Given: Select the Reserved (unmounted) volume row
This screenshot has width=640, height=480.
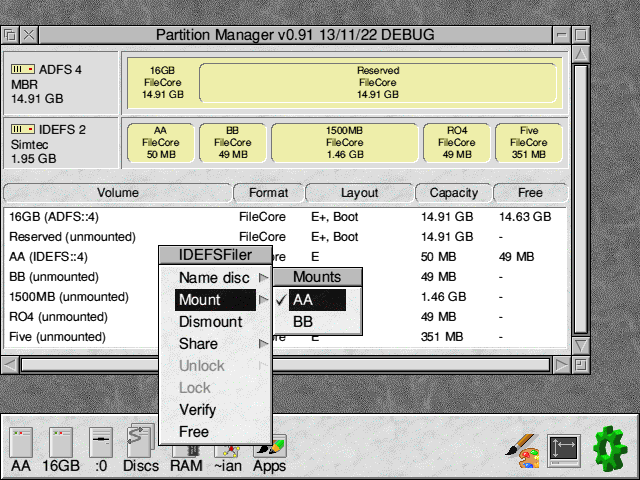Looking at the screenshot, I should tap(285, 237).
